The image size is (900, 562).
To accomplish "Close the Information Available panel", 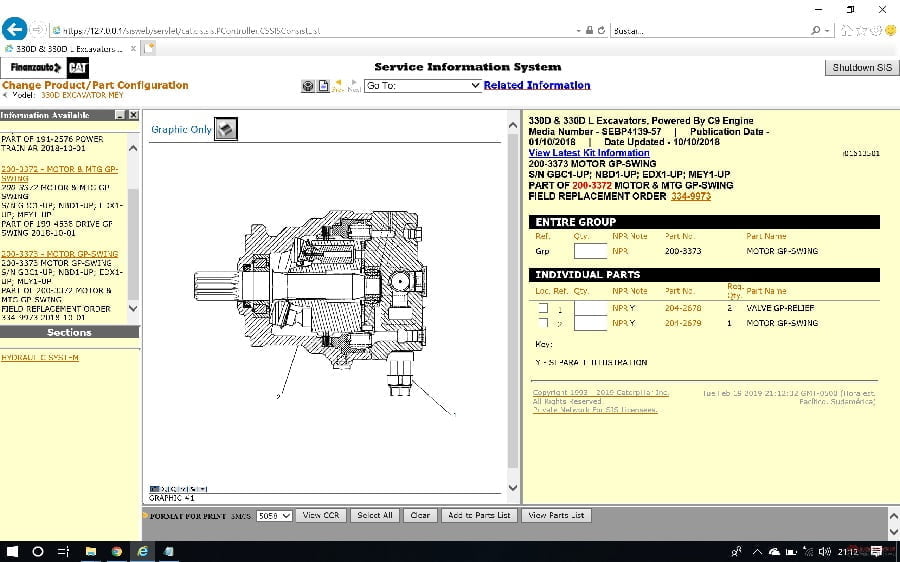I will (x=133, y=115).
